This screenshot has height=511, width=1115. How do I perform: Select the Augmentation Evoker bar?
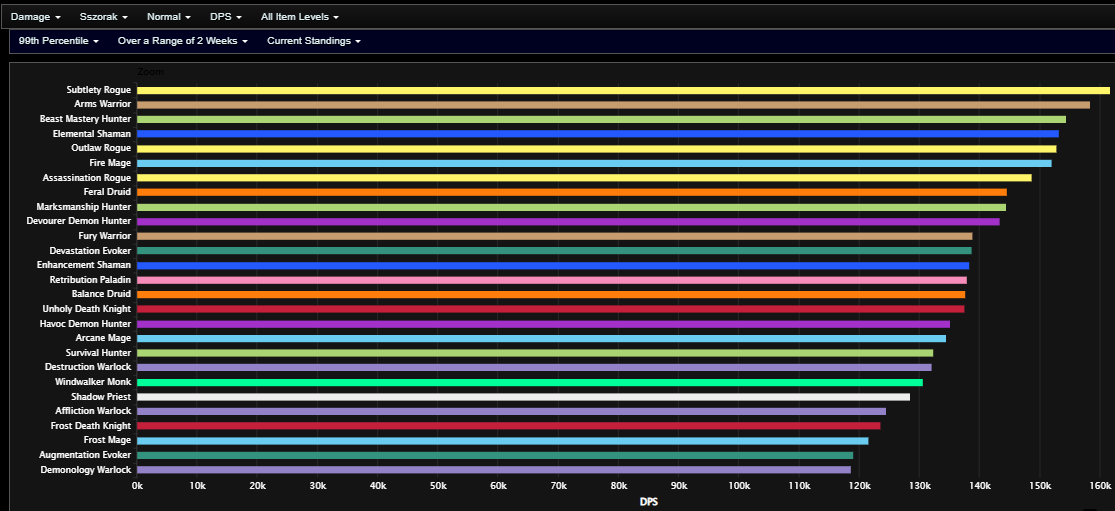tap(495, 455)
